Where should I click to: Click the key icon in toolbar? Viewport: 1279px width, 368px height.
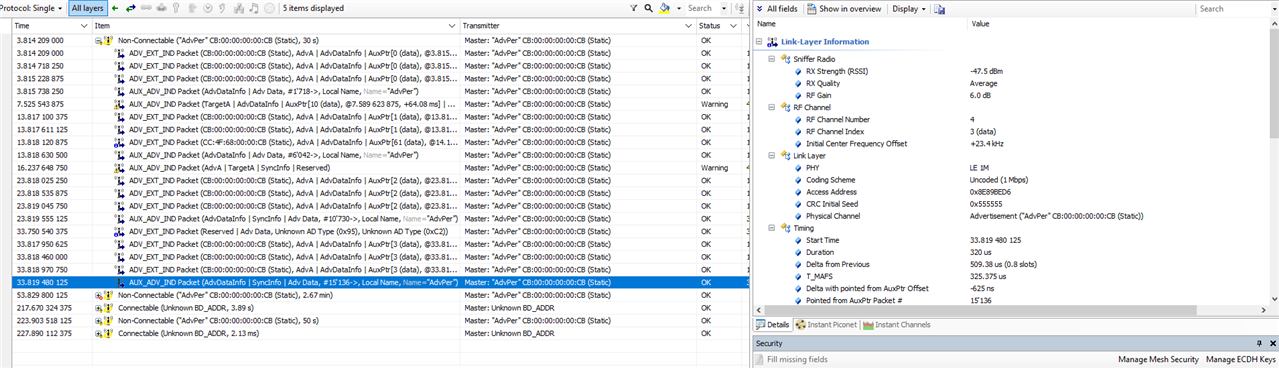point(177,8)
